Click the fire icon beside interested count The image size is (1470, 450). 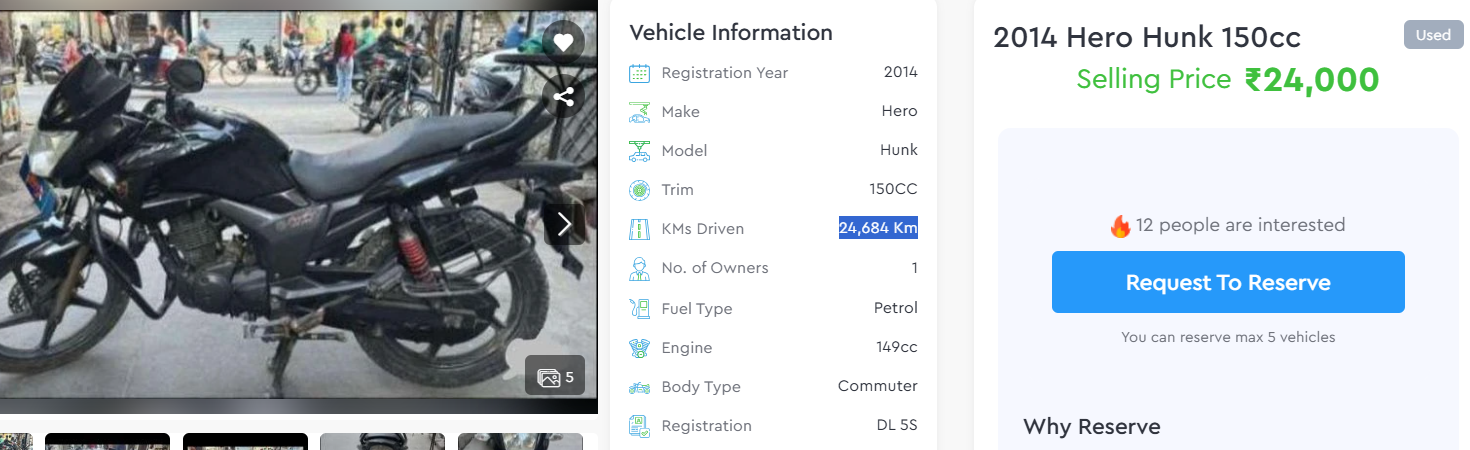[x=1120, y=226]
